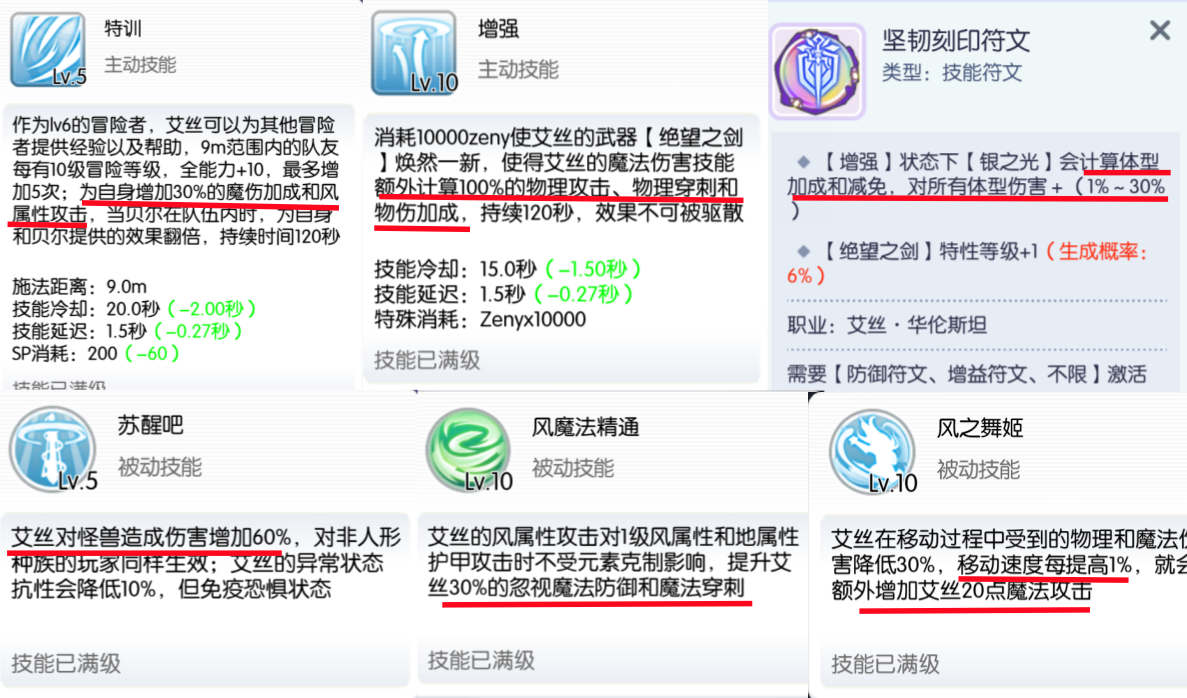Image resolution: width=1187 pixels, height=698 pixels.
Task: Close the 坚韧刻印符文 rune panel
Action: 1159,30
